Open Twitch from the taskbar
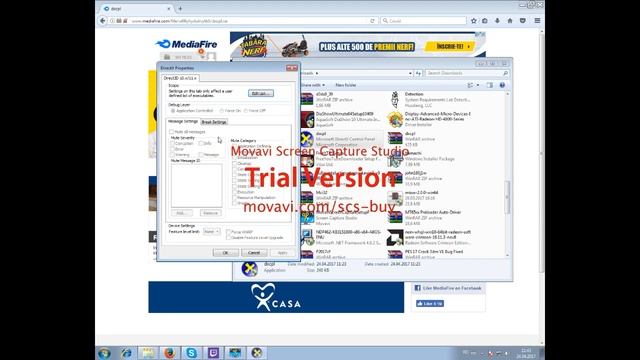This screenshot has width=640, height=360. [213, 353]
